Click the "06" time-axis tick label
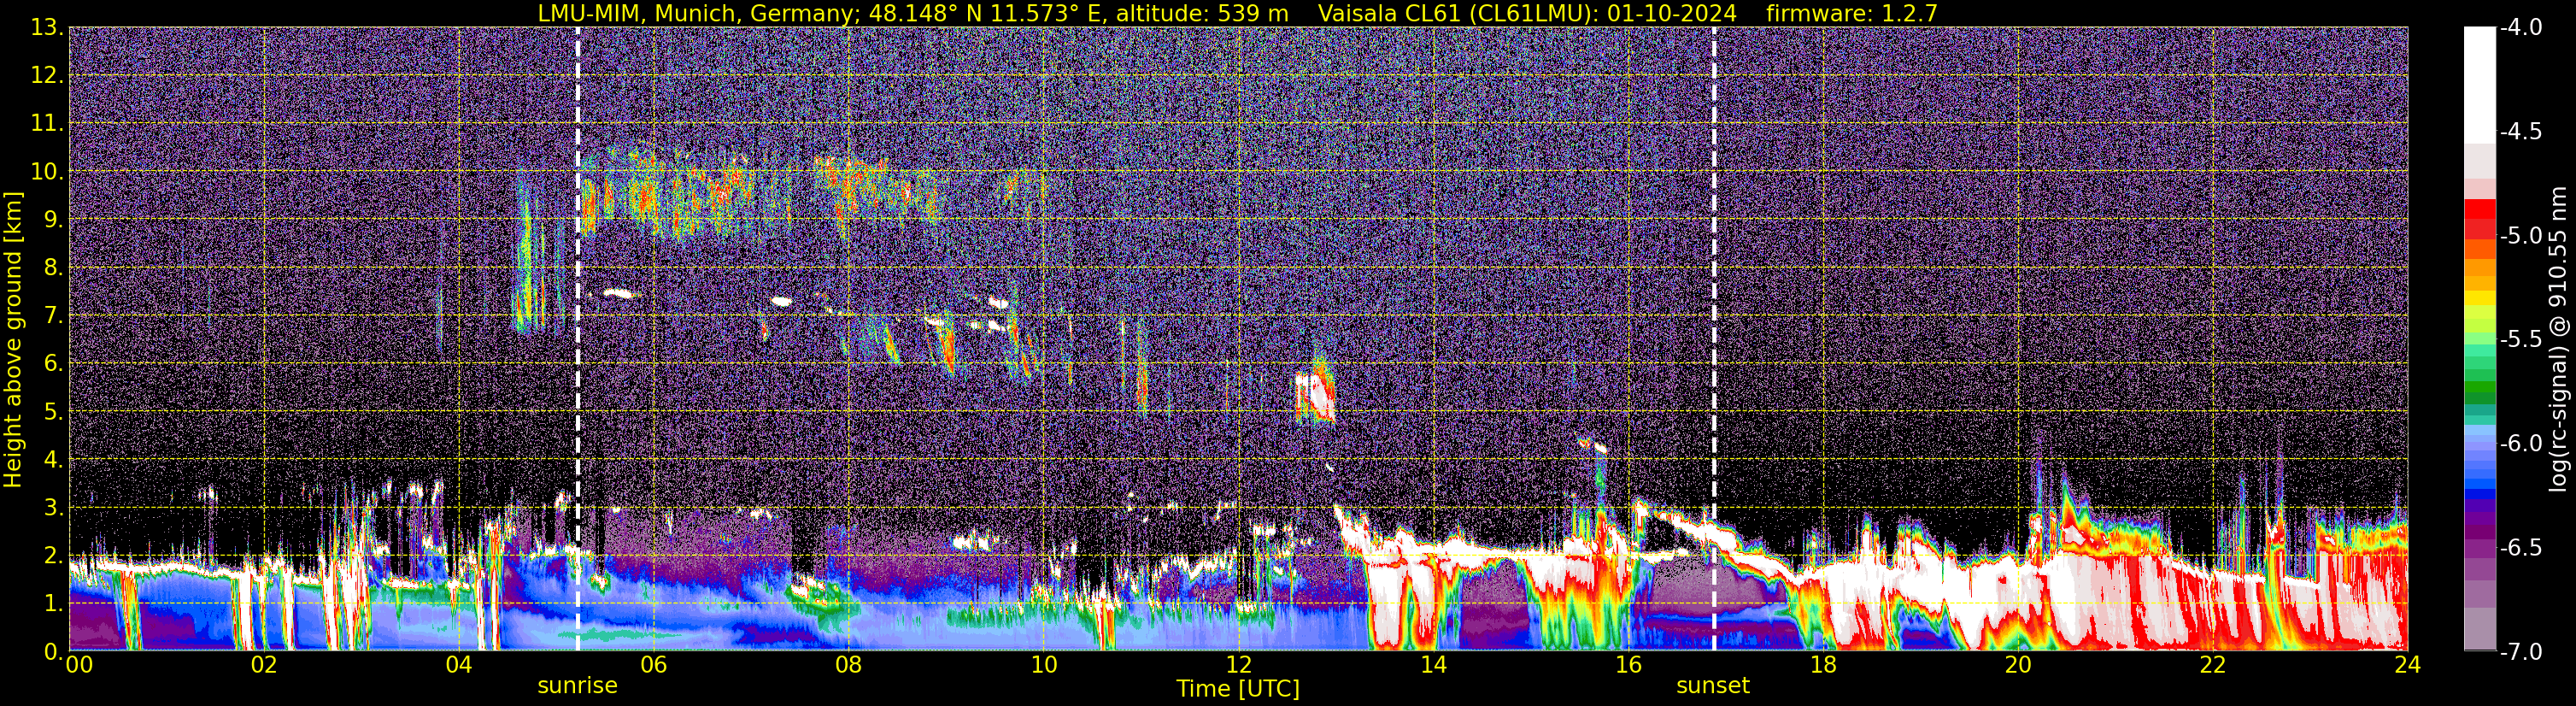This screenshot has height=706, width=2576. click(653, 665)
